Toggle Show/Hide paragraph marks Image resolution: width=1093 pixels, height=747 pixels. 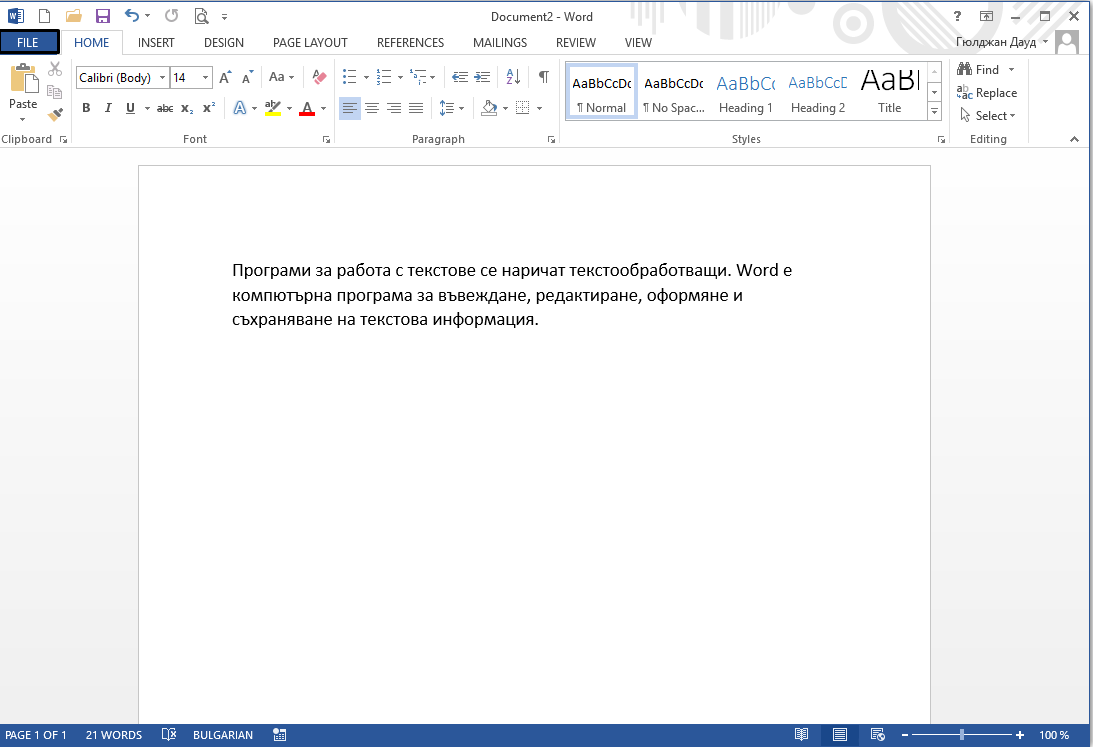[543, 77]
